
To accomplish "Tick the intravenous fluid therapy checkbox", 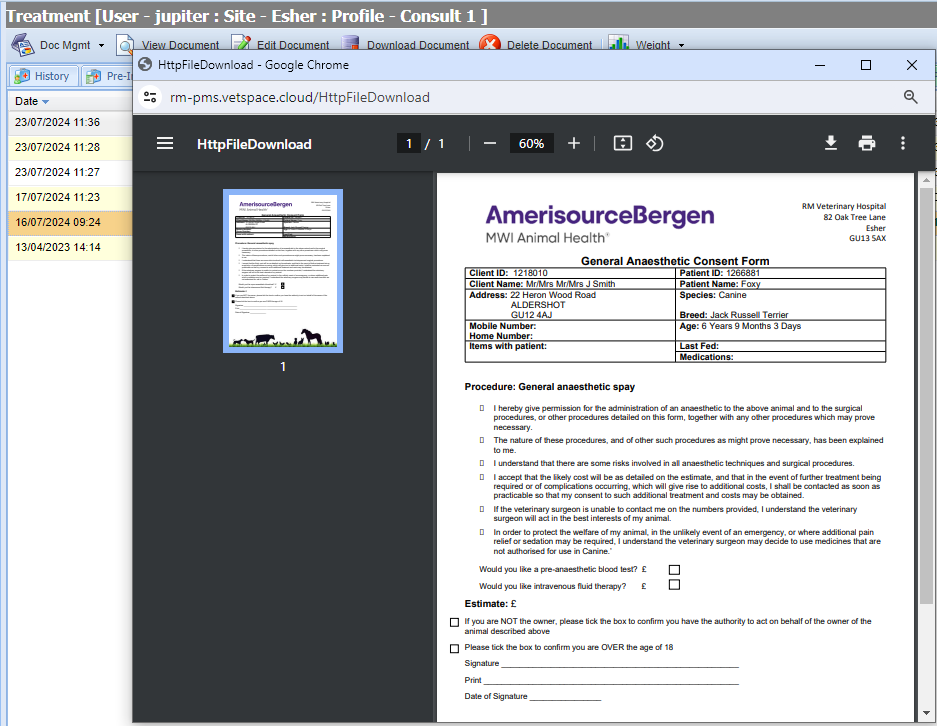I will [x=674, y=585].
